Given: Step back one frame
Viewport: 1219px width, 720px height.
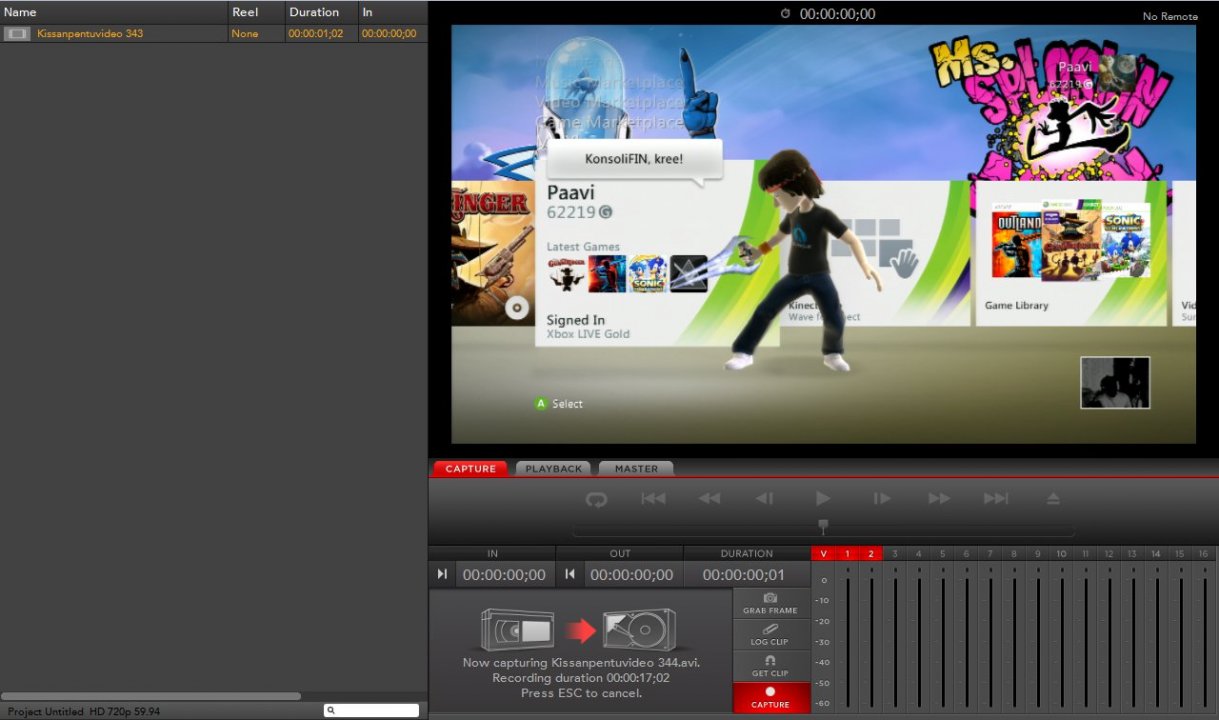Looking at the screenshot, I should (x=764, y=499).
